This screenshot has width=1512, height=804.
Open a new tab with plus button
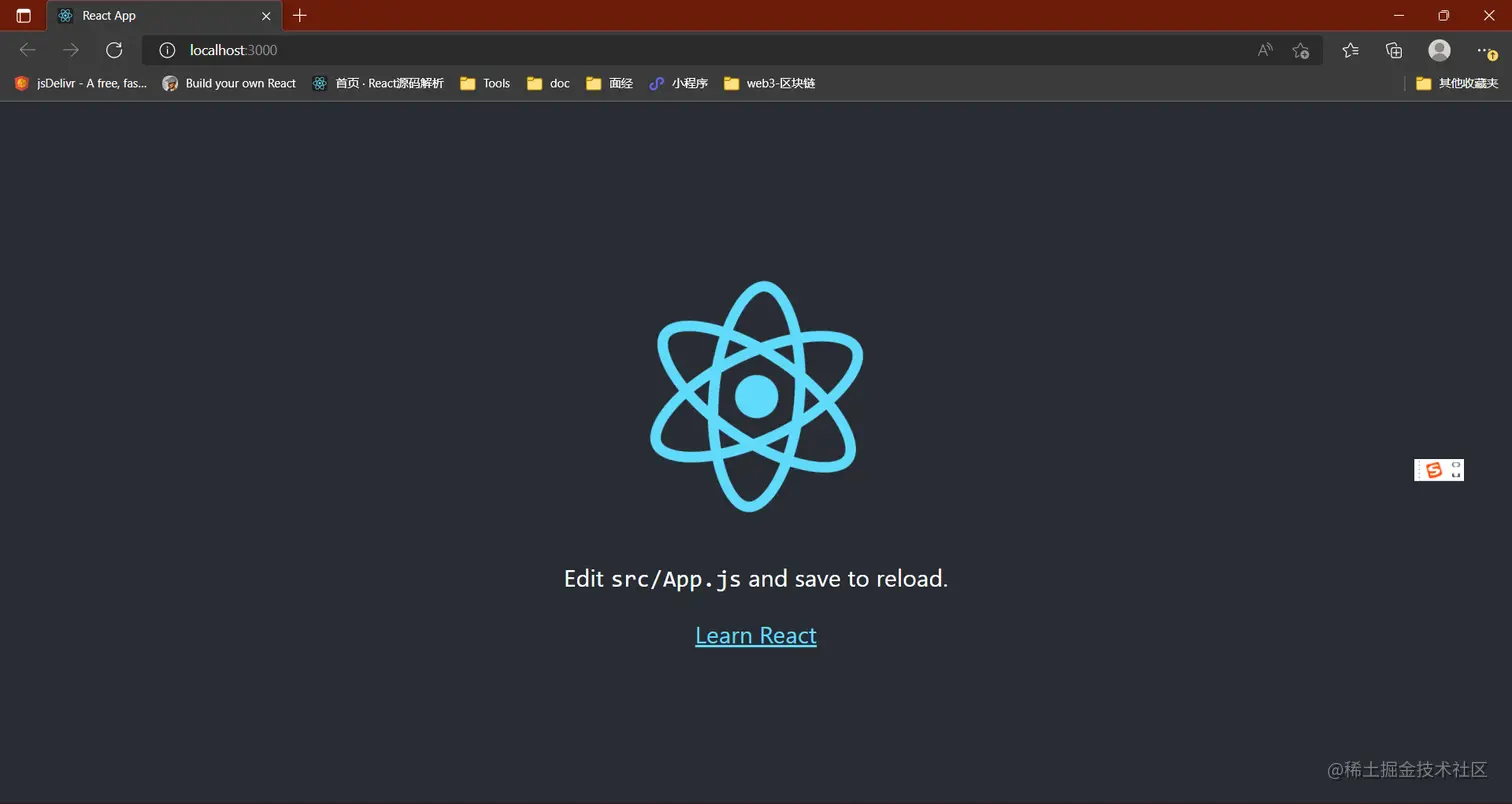[x=300, y=16]
